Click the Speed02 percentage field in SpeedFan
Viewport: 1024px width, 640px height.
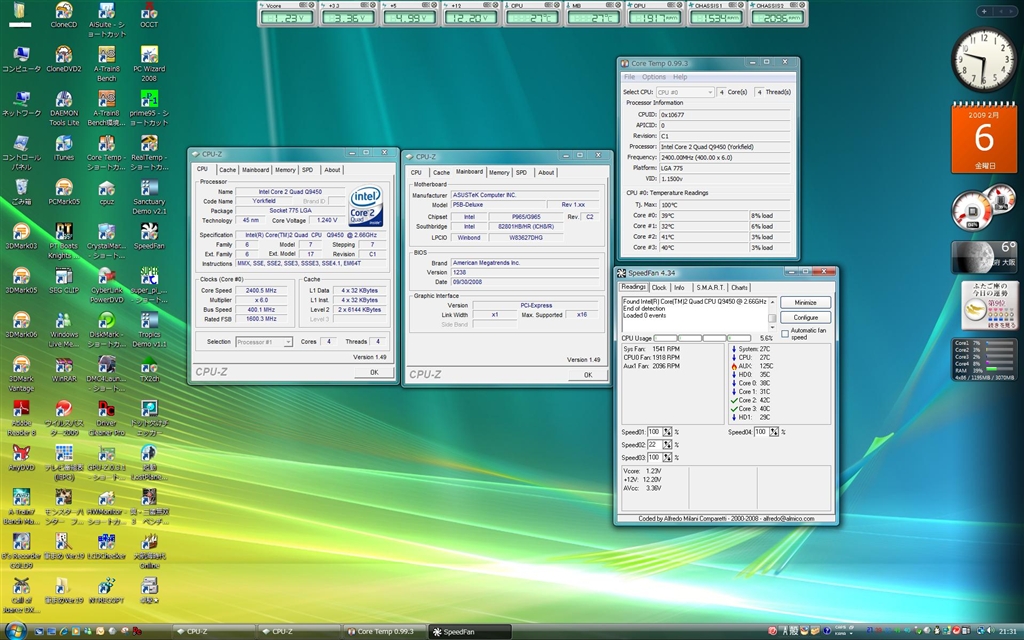(654, 445)
